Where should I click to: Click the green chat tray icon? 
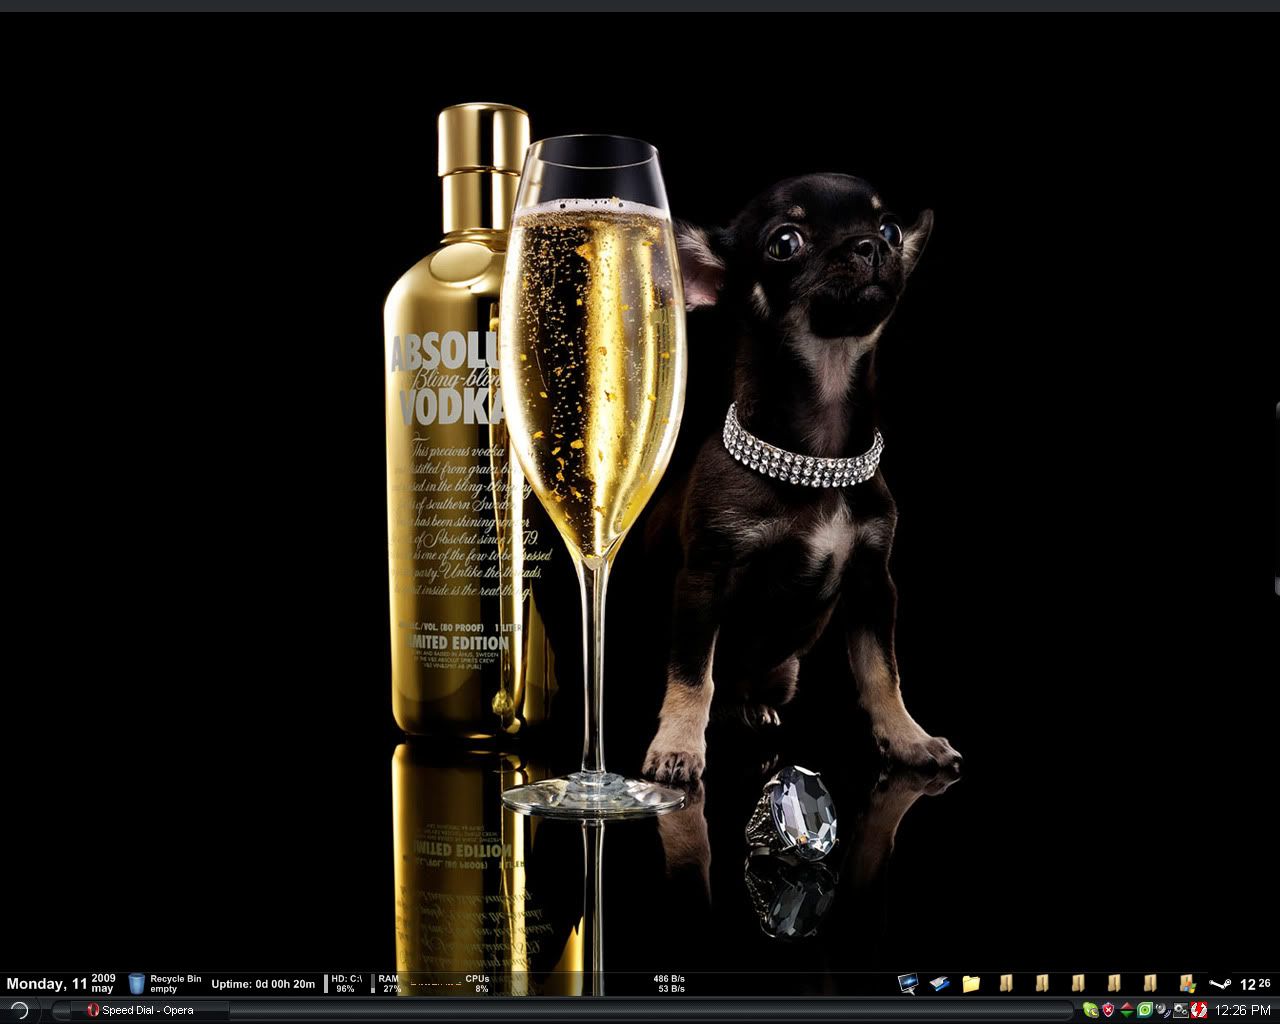click(1090, 1010)
